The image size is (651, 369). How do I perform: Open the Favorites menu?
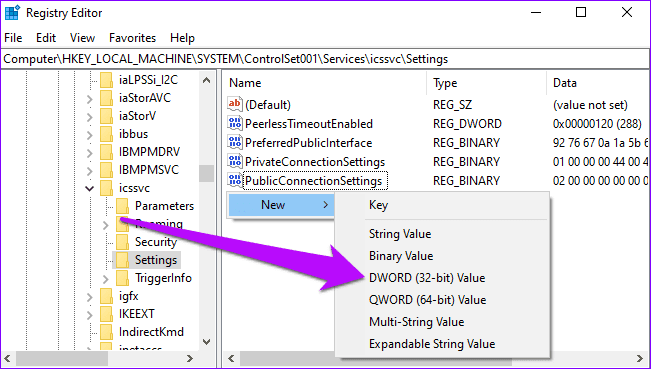[132, 38]
